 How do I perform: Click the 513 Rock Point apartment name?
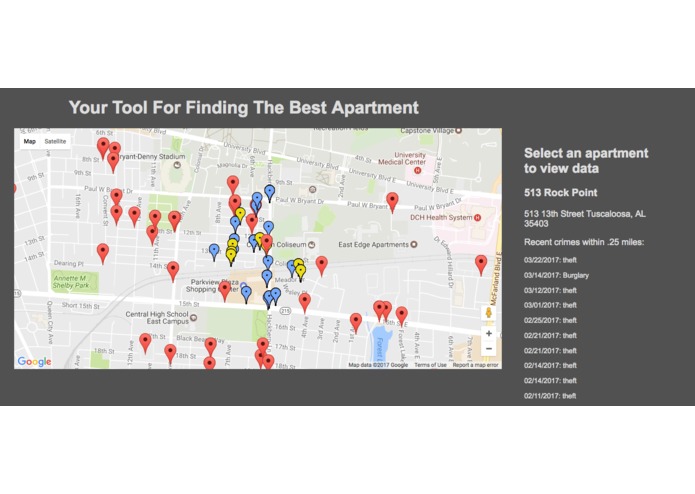[x=560, y=193]
